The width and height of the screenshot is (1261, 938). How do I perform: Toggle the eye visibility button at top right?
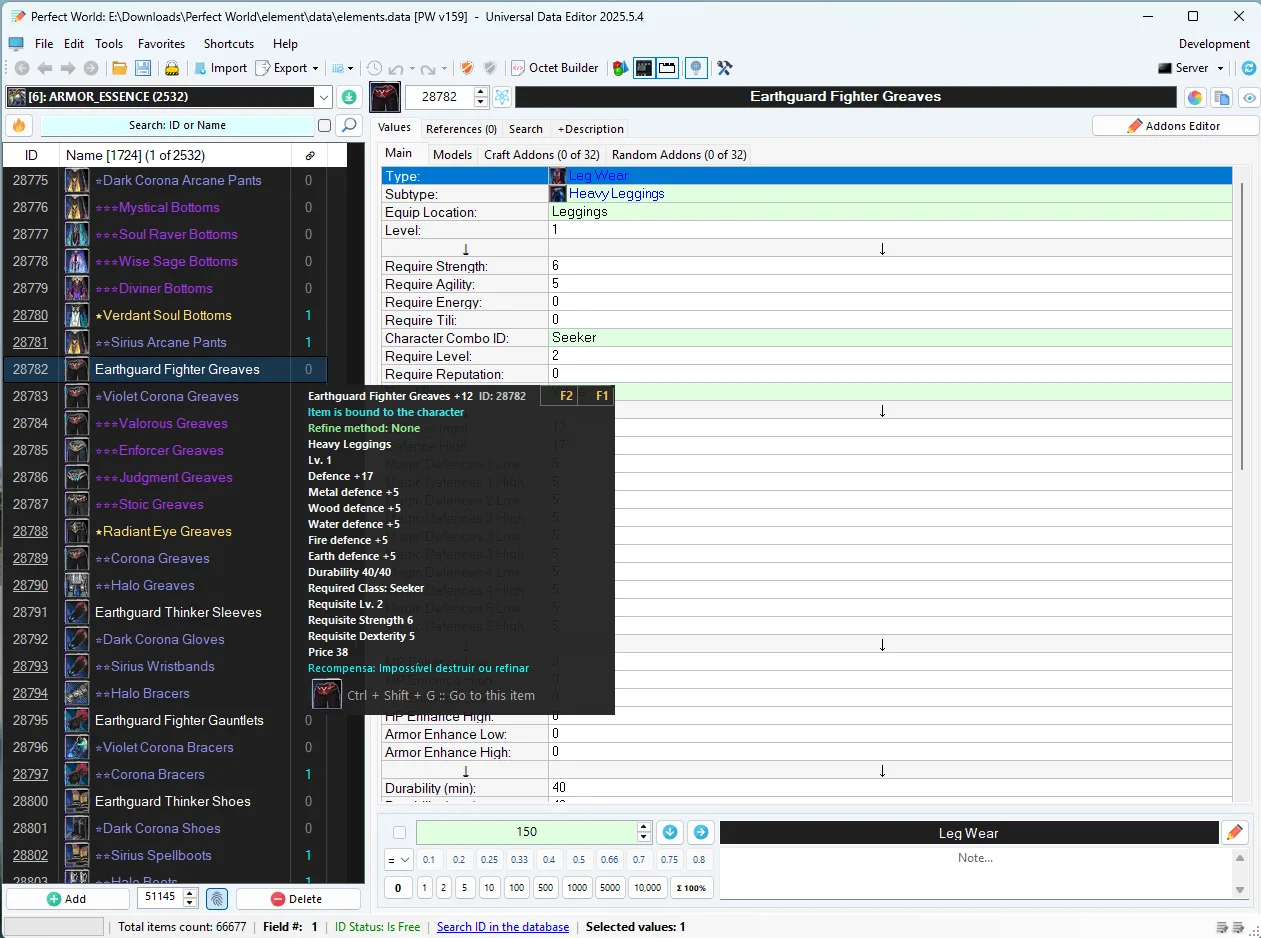coord(1248,97)
